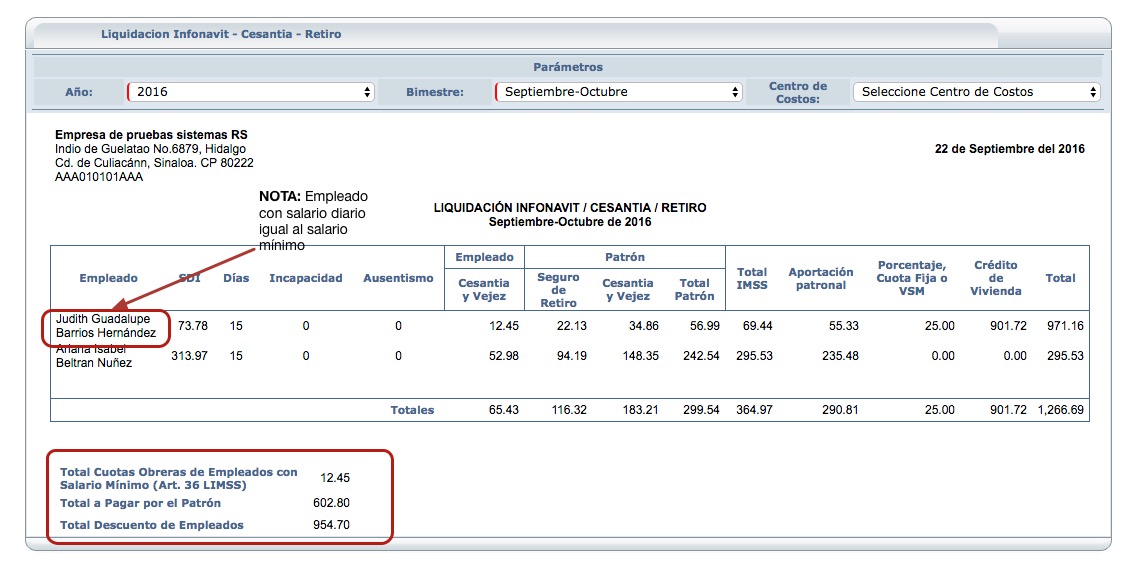1128x566 pixels.
Task: Click the Aportación patronal value 55.33
Action: pos(844,326)
